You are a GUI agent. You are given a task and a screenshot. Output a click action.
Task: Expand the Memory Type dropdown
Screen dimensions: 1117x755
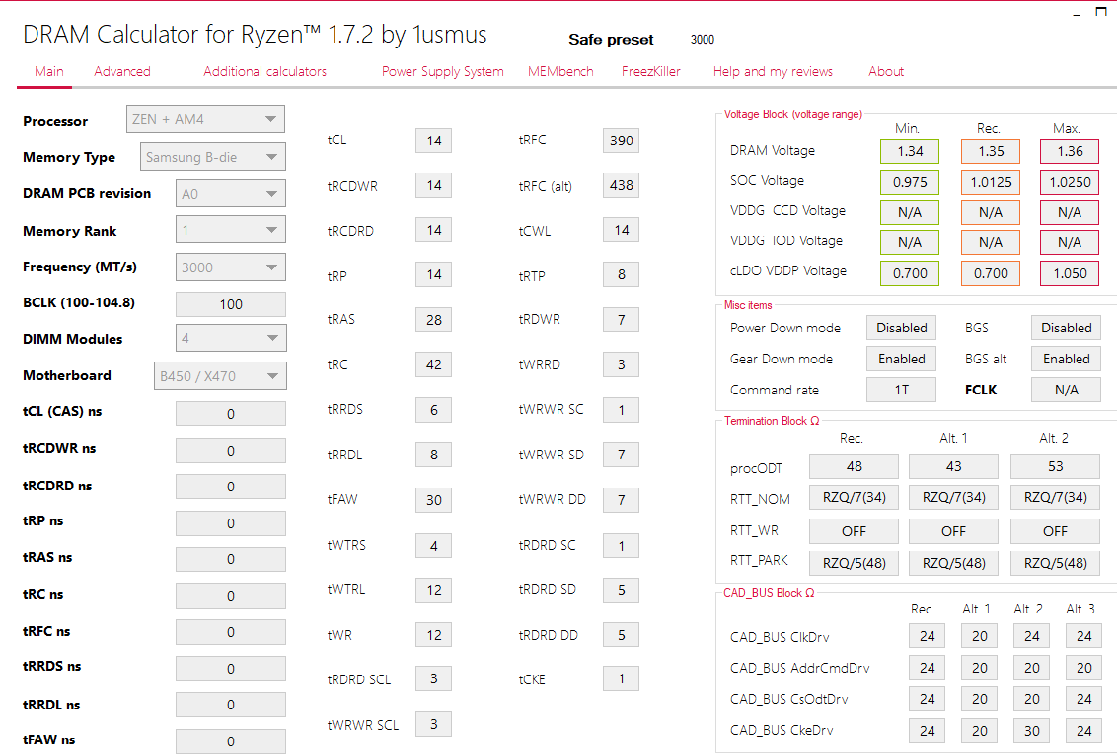tap(213, 157)
